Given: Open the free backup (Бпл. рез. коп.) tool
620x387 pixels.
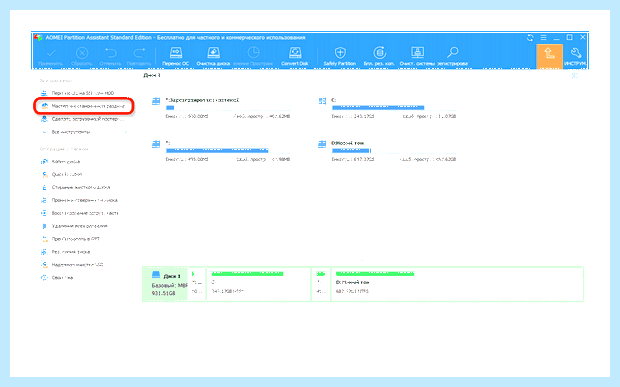Looking at the screenshot, I should pos(379,57).
